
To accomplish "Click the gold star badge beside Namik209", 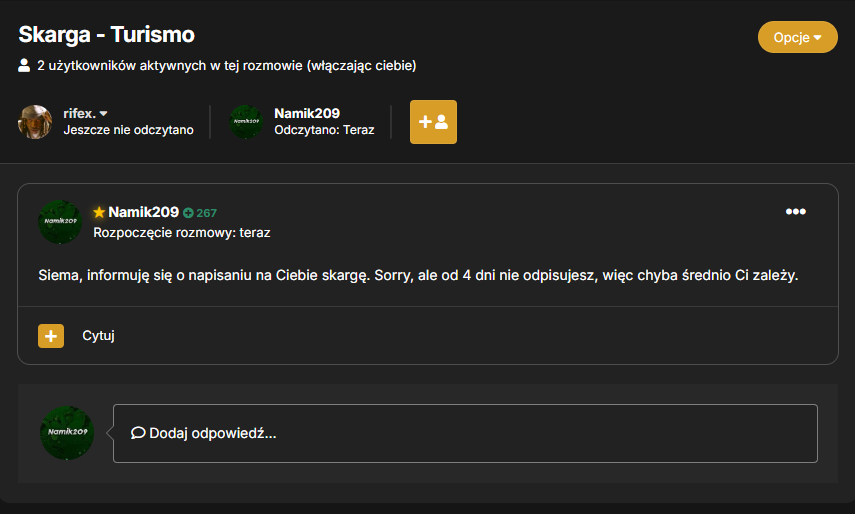I will pos(99,212).
